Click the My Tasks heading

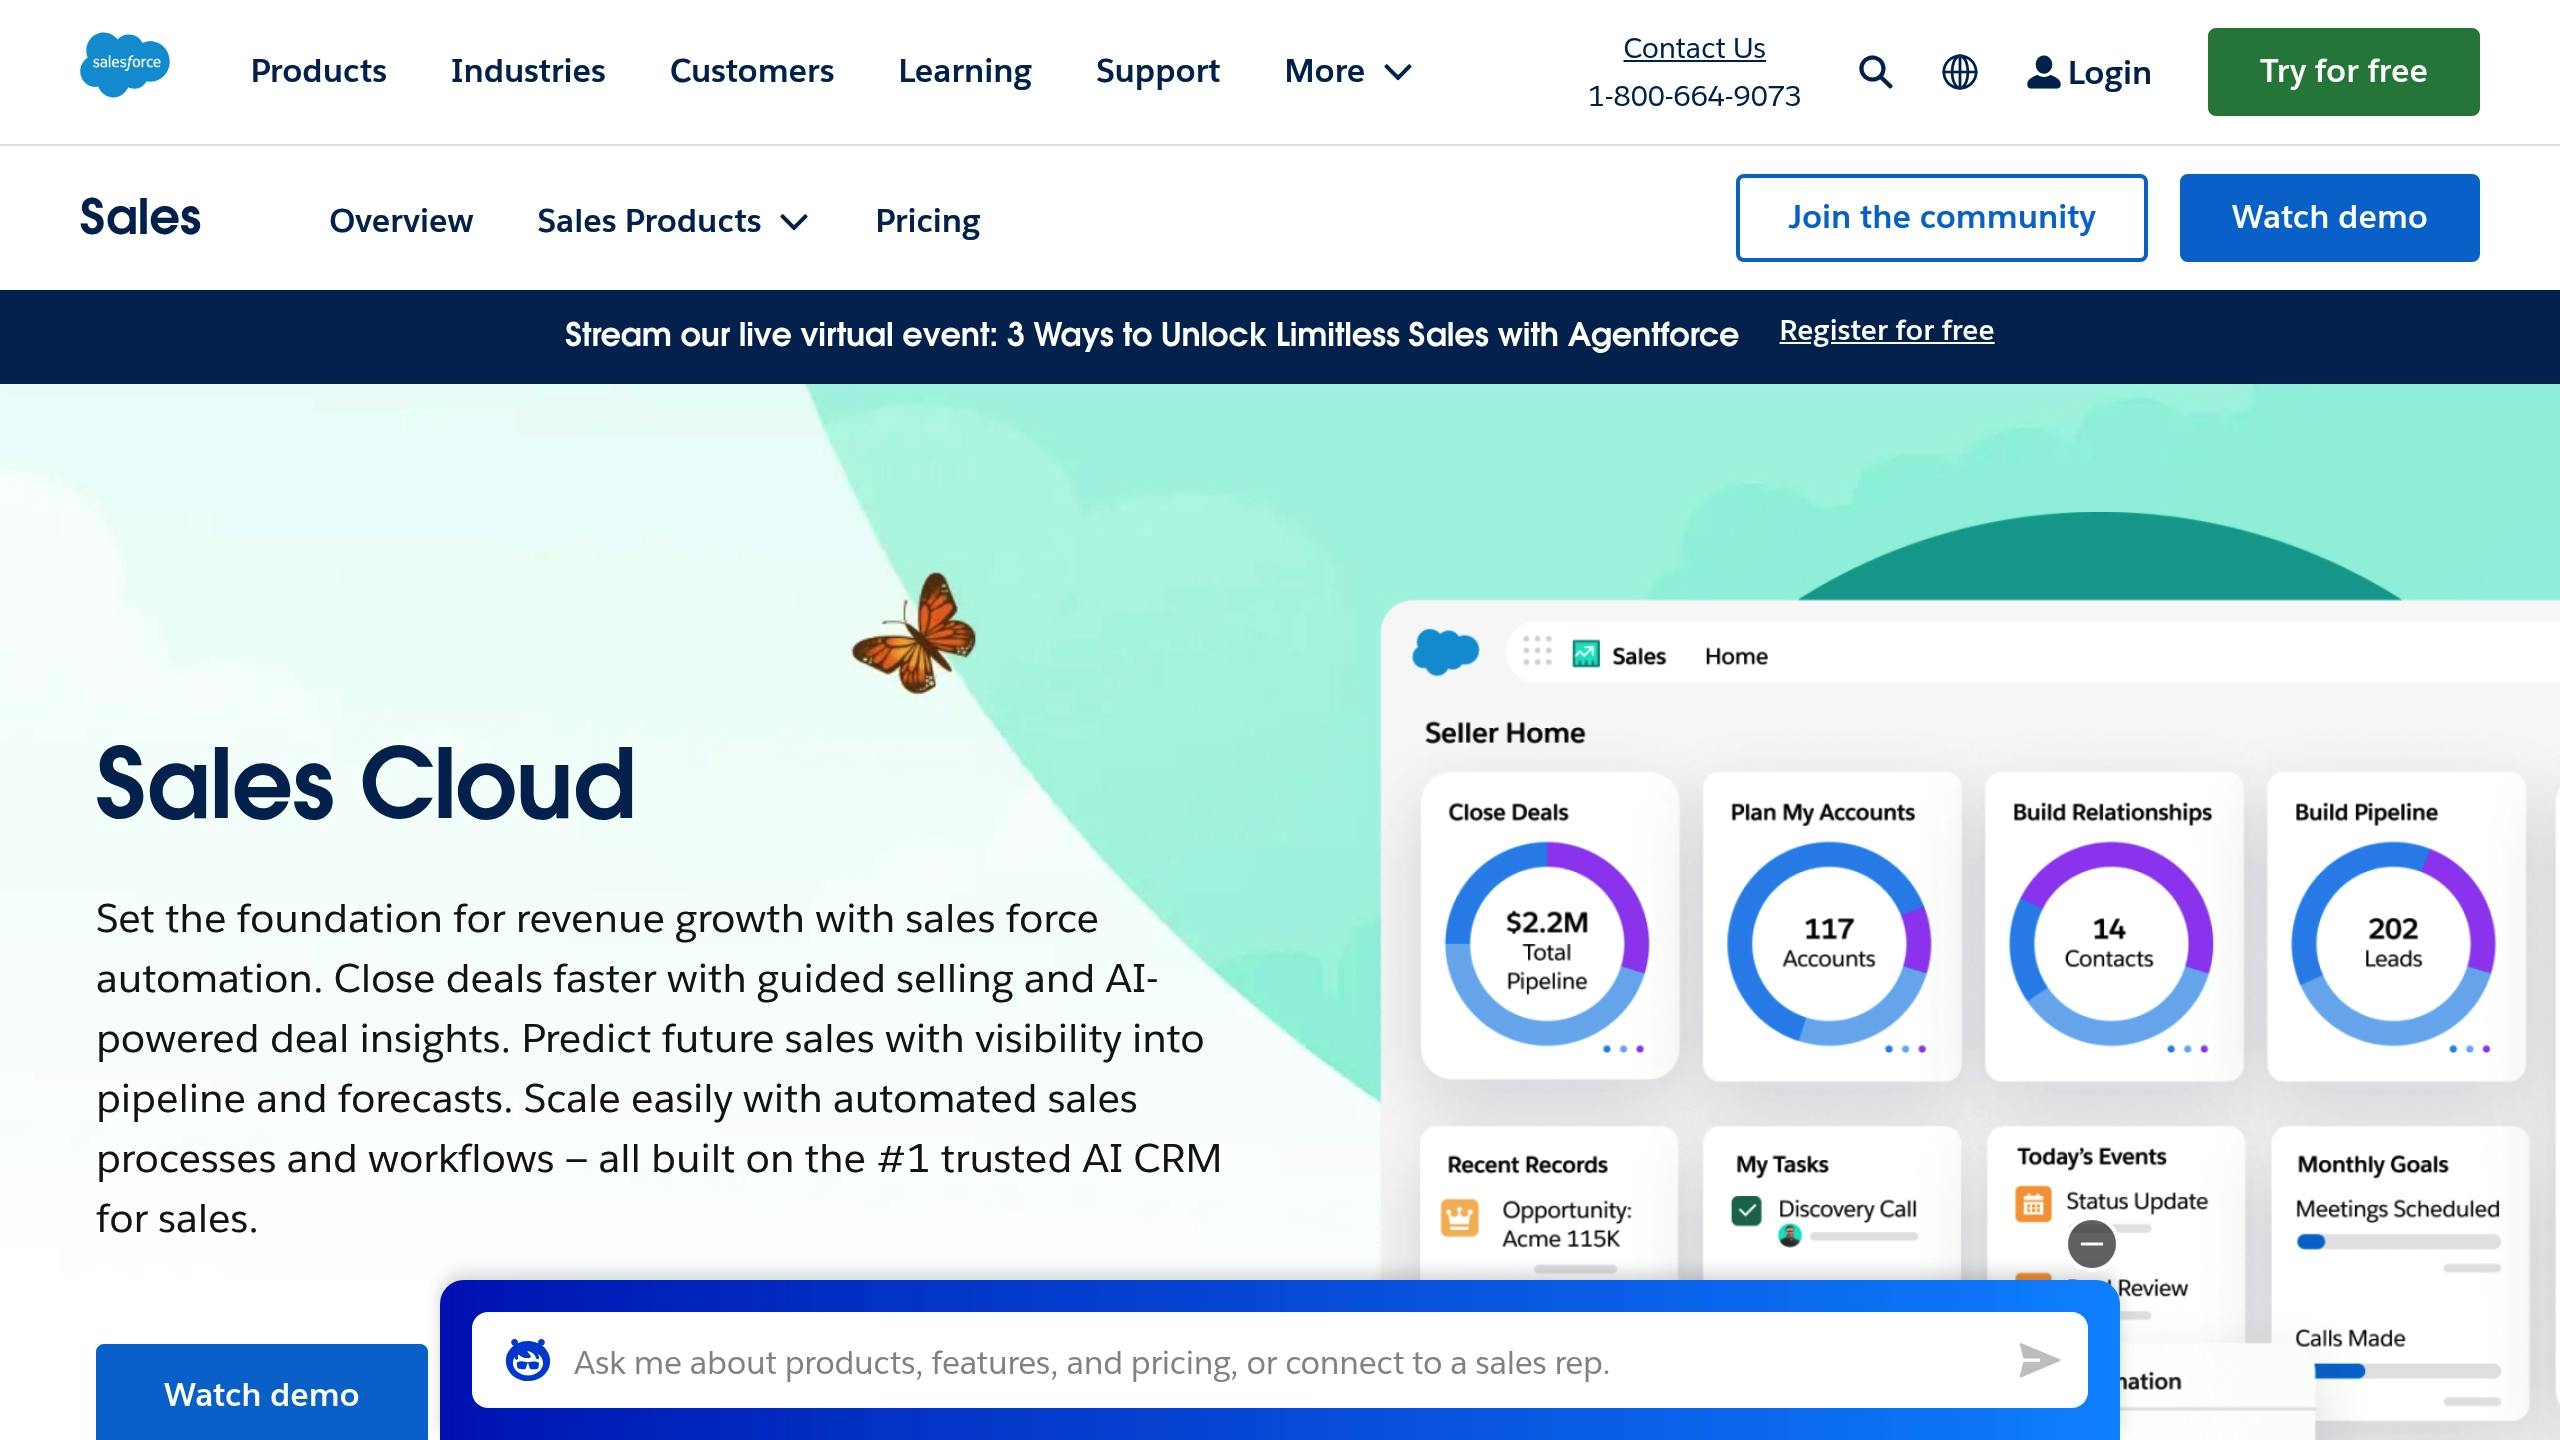1782,1165
